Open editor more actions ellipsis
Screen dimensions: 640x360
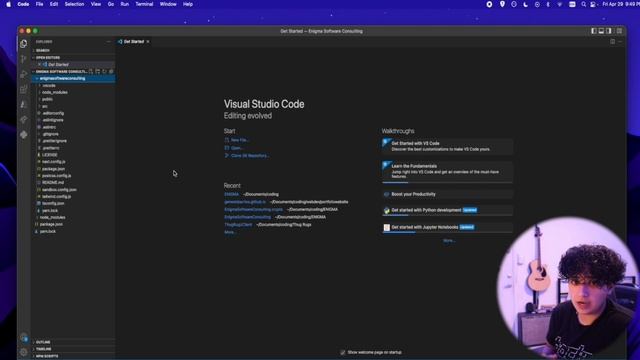point(620,42)
